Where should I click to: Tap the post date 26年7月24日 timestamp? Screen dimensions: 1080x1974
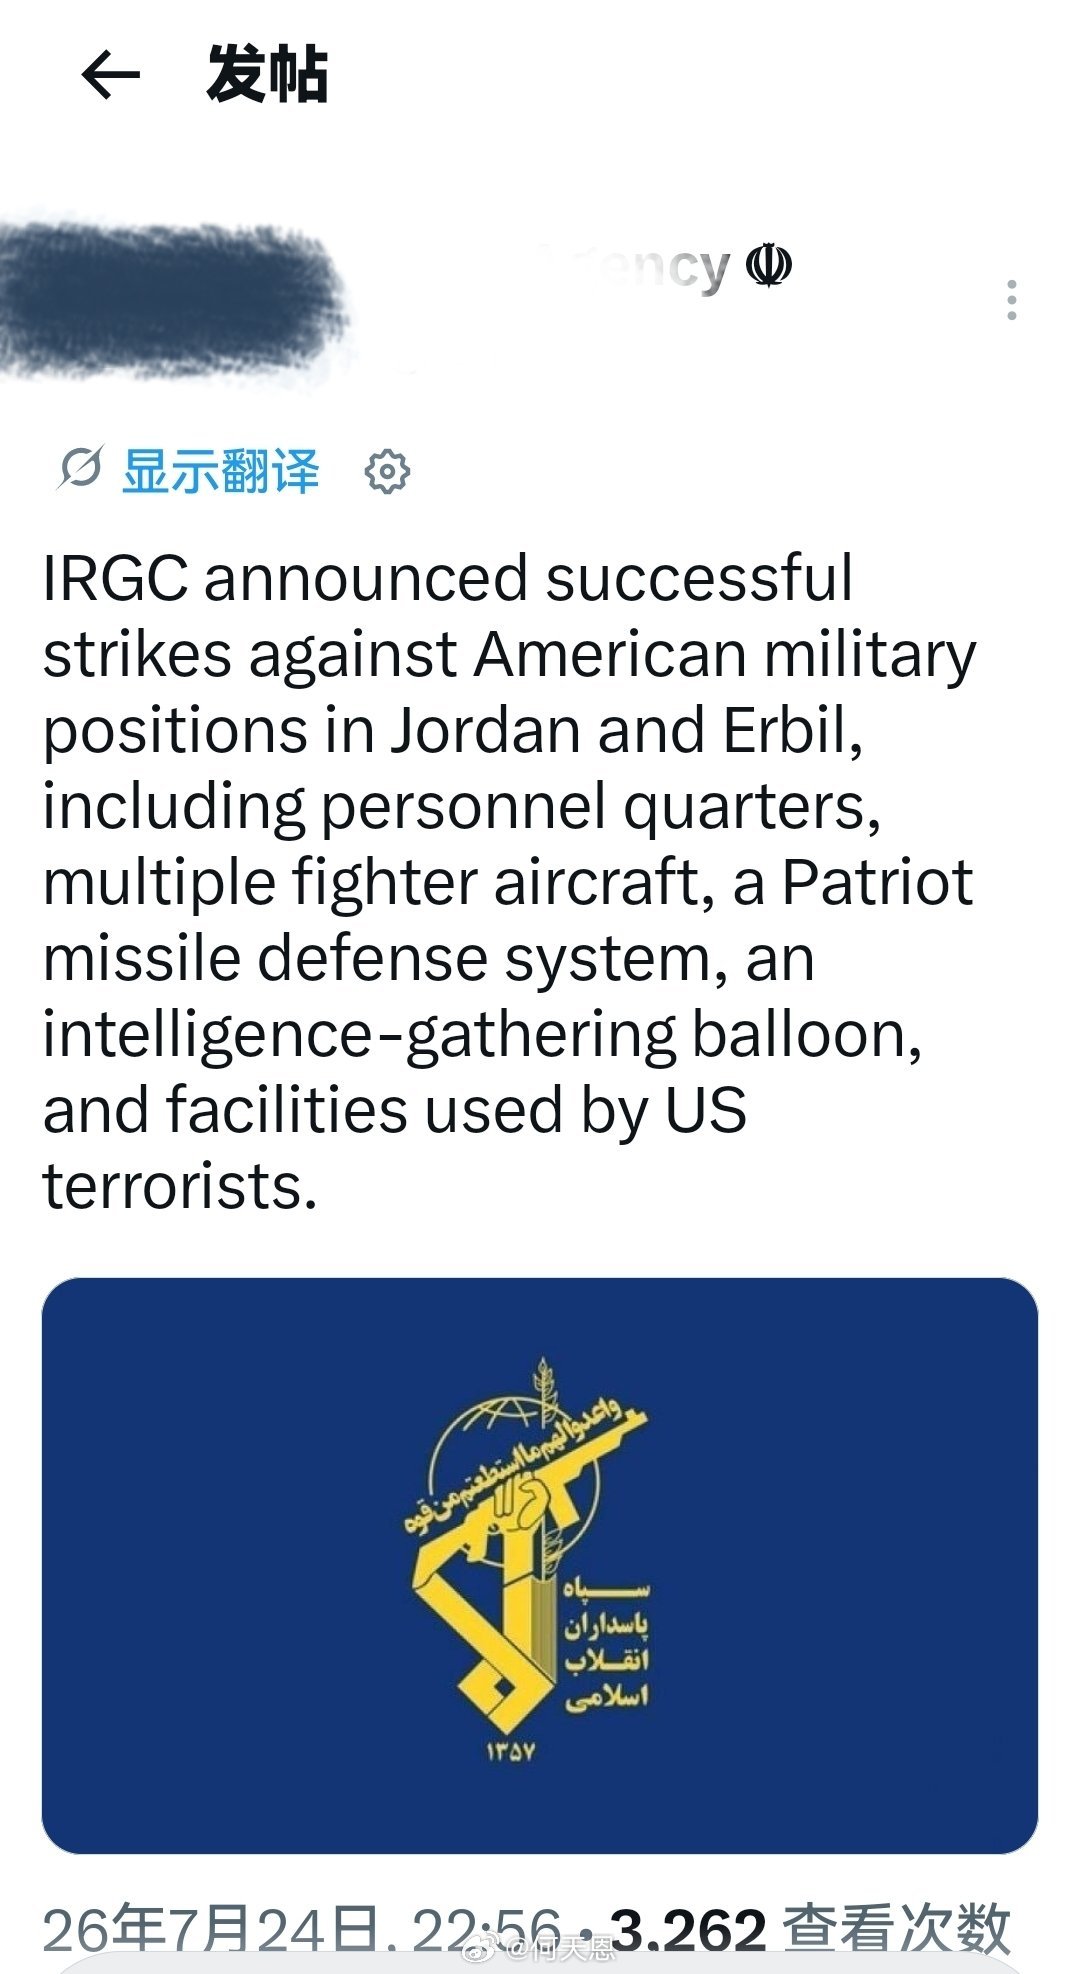click(x=212, y=1928)
